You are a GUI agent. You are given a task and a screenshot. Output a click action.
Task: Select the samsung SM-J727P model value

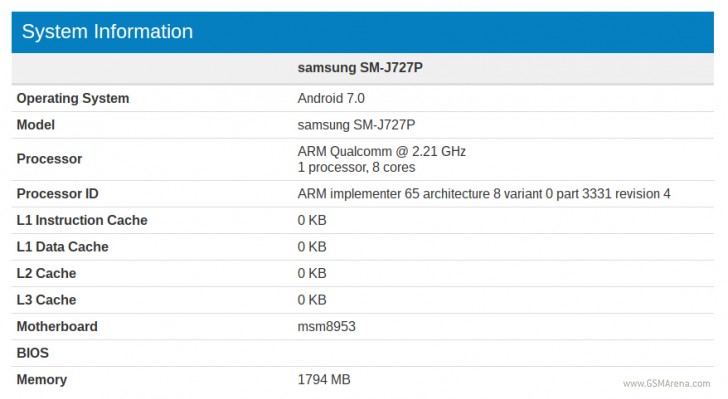pyautogui.click(x=356, y=125)
